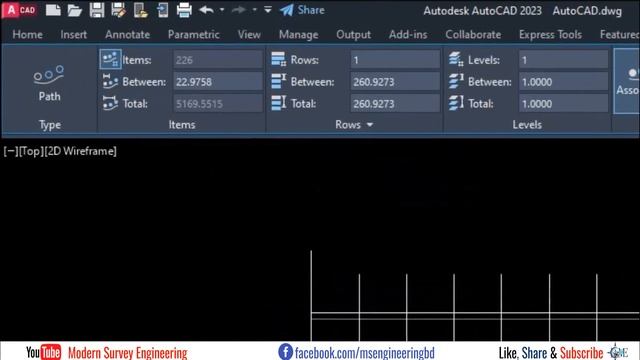640x360 pixels.
Task: Open the Customize Quick Access Toolbar dropdown
Action: [268, 9]
